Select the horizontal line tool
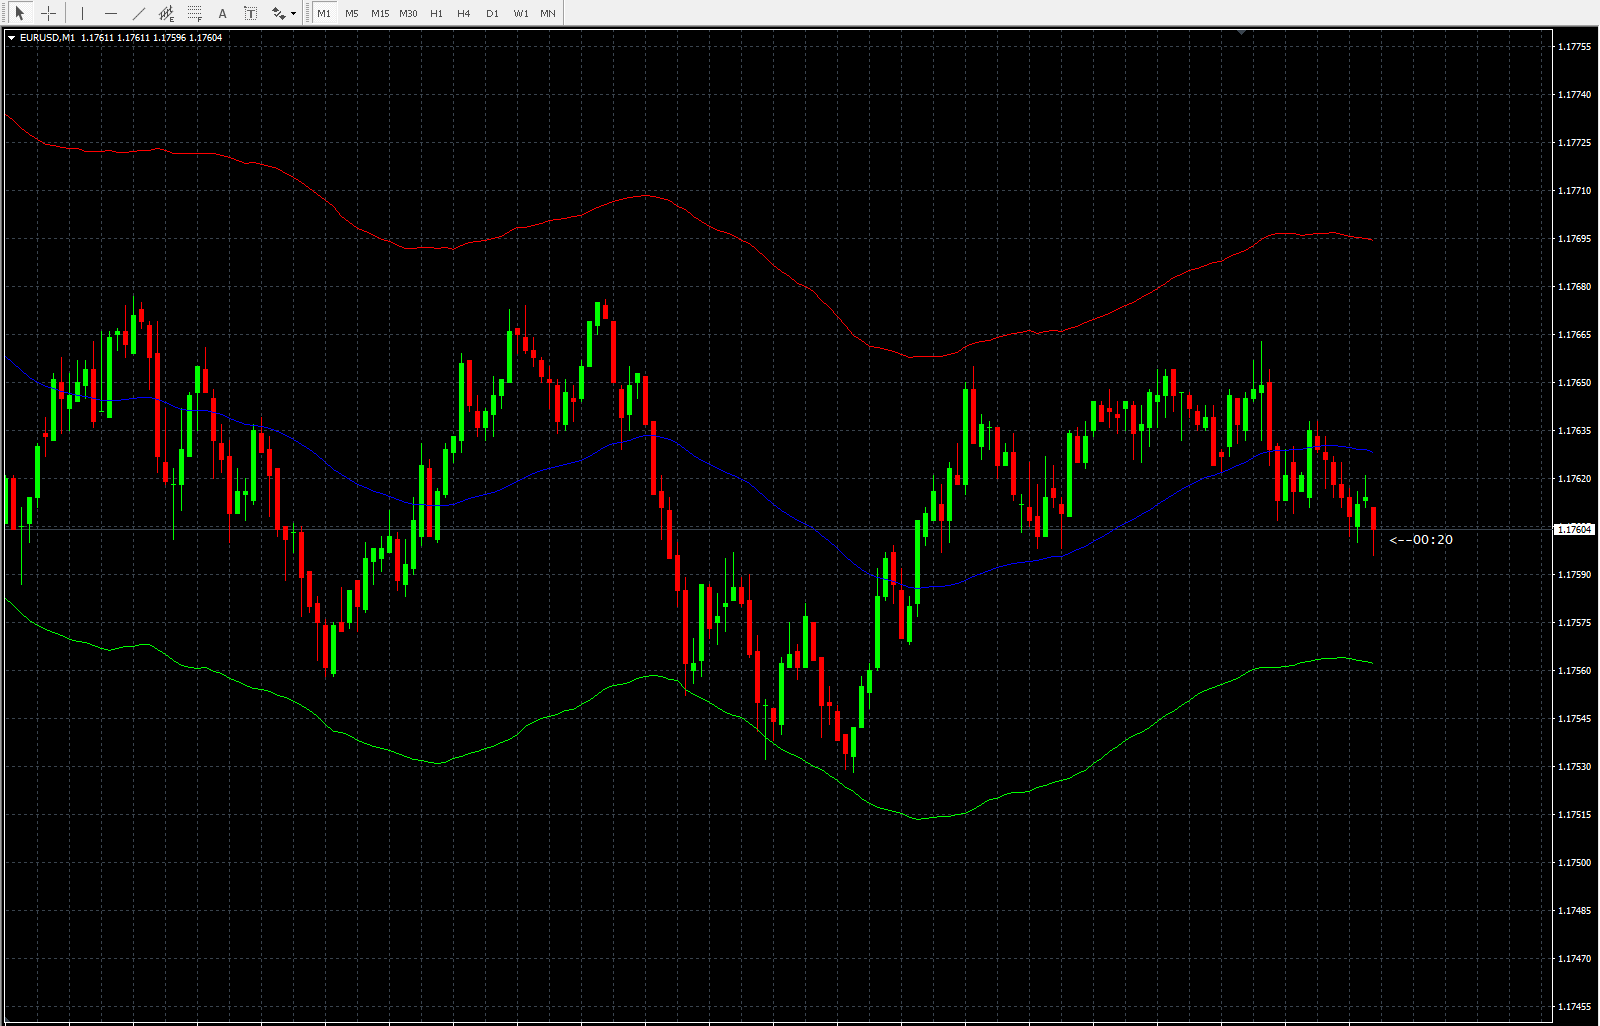The image size is (1600, 1026). [x=110, y=13]
